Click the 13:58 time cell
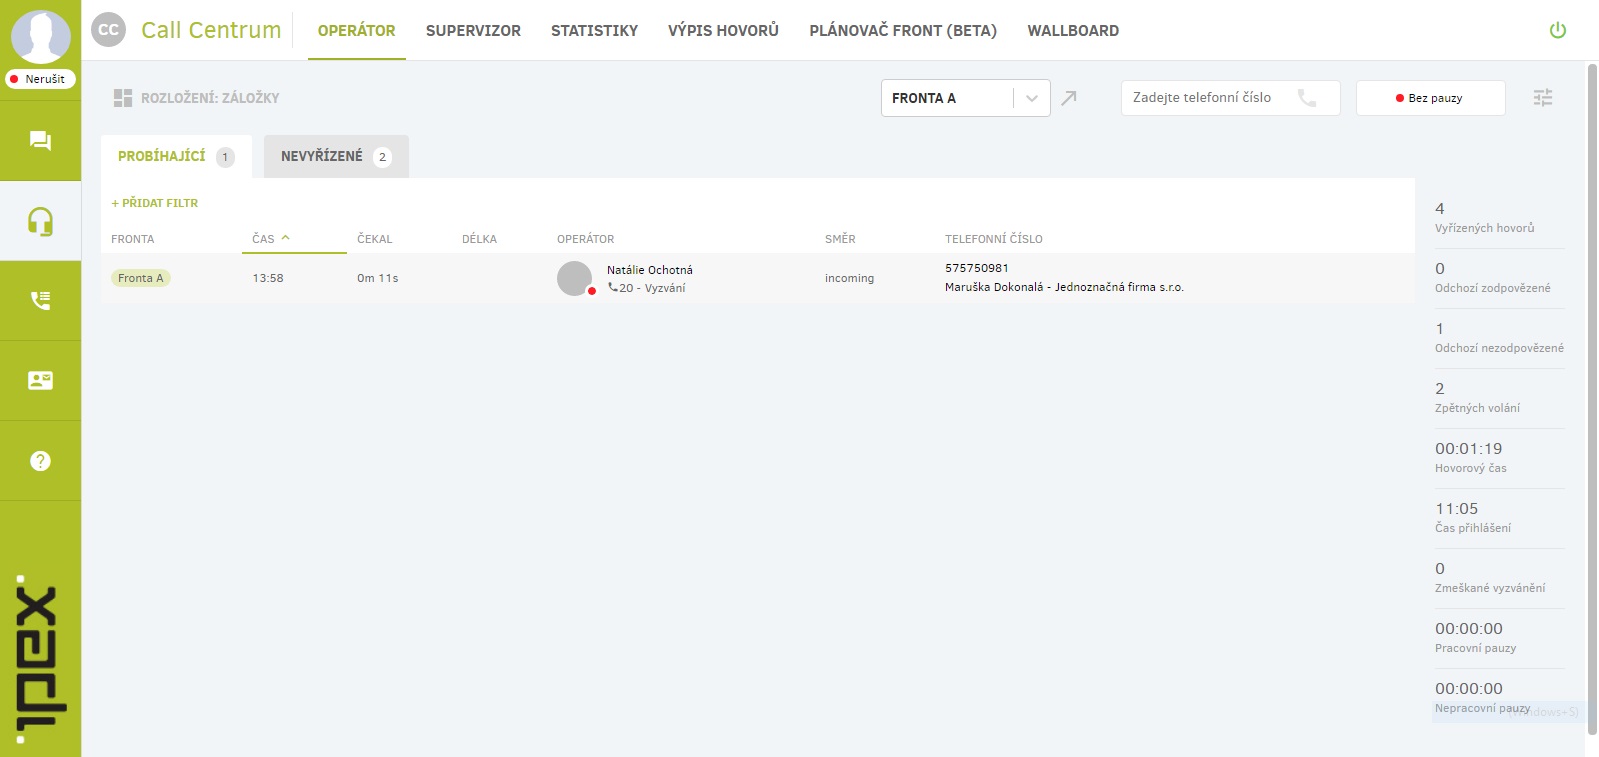Image resolution: width=1599 pixels, height=757 pixels. click(268, 278)
